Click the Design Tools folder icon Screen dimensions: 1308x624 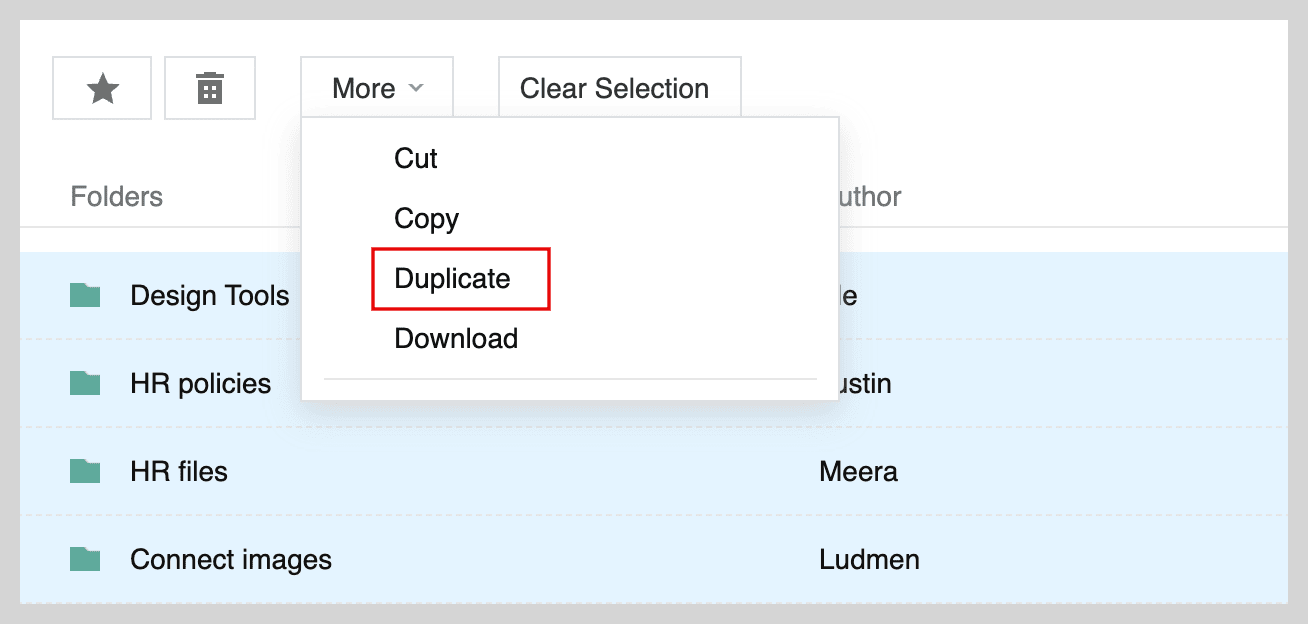(85, 295)
